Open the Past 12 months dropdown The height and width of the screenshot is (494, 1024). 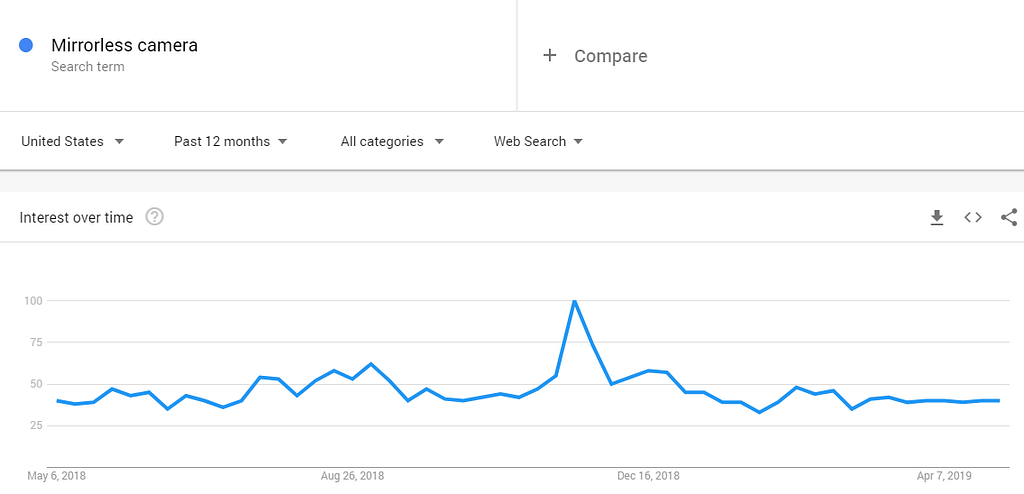[231, 141]
